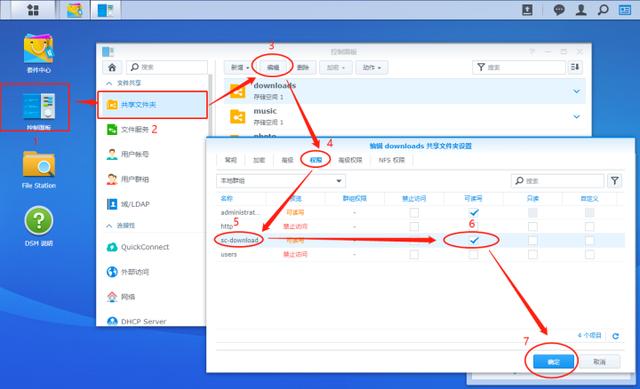Image resolution: width=640 pixels, height=389 pixels.
Task: Click the main menu grid icon
Action: point(33,9)
